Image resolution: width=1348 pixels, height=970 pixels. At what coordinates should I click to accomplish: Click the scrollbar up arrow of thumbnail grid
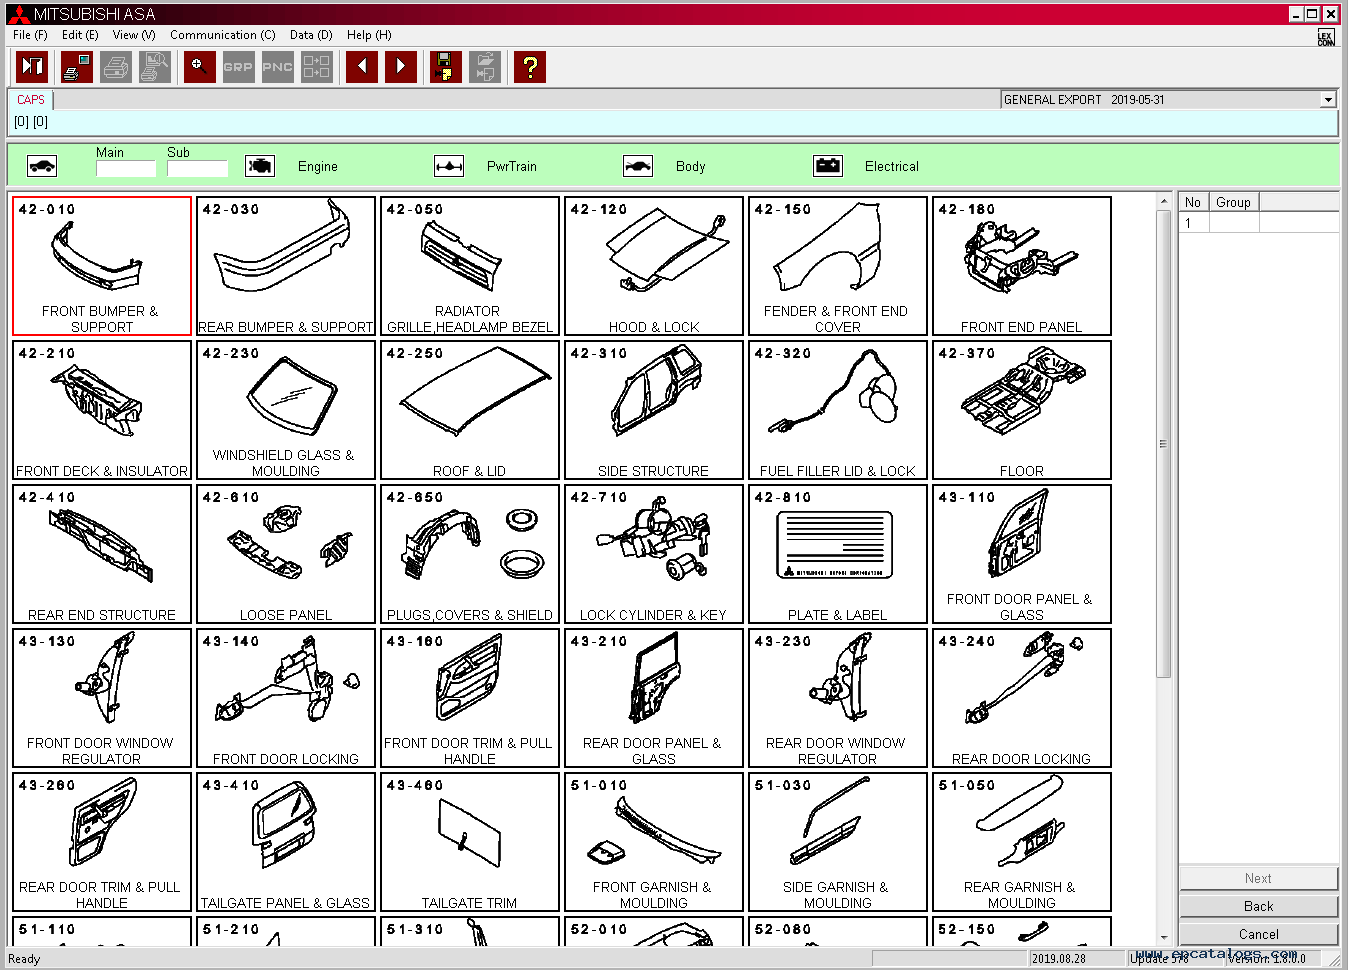click(1163, 202)
